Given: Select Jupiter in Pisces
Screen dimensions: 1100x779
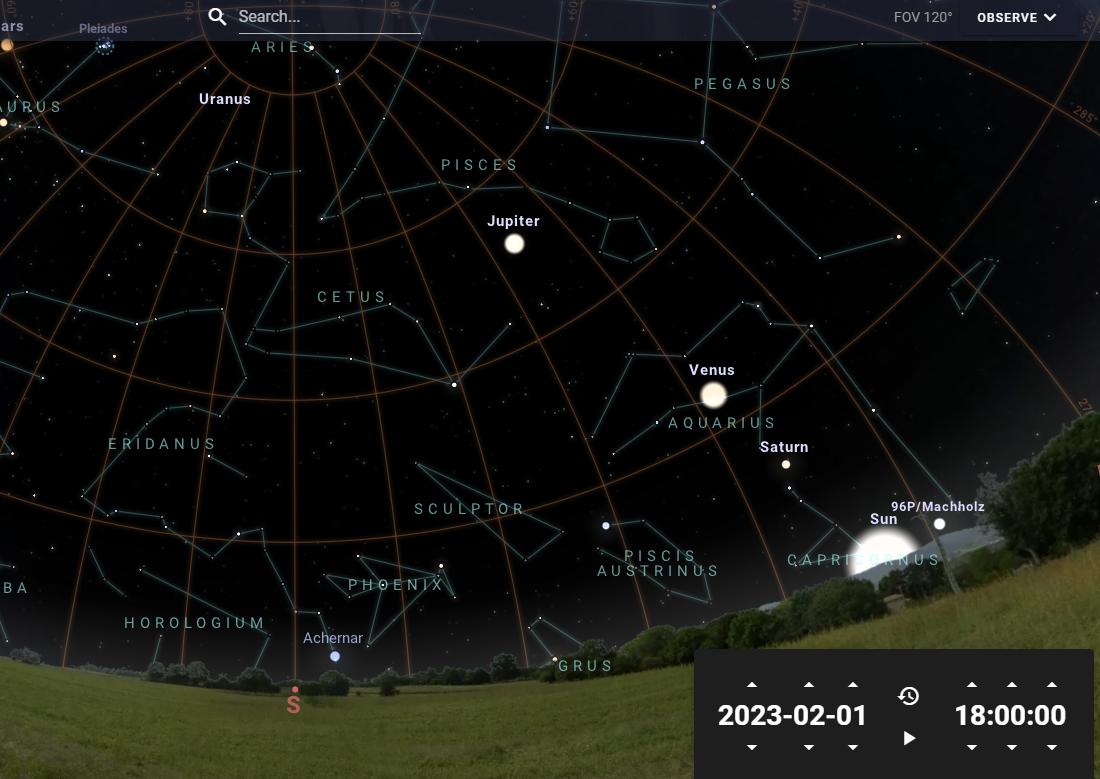Looking at the screenshot, I should click(513, 242).
